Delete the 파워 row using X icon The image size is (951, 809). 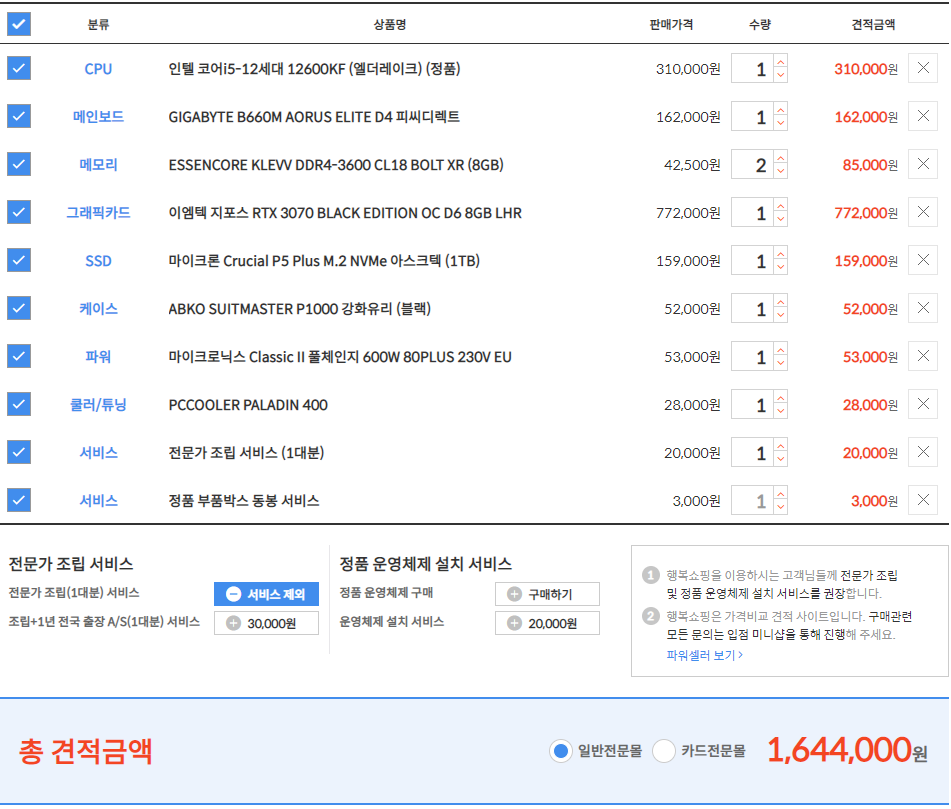922,355
